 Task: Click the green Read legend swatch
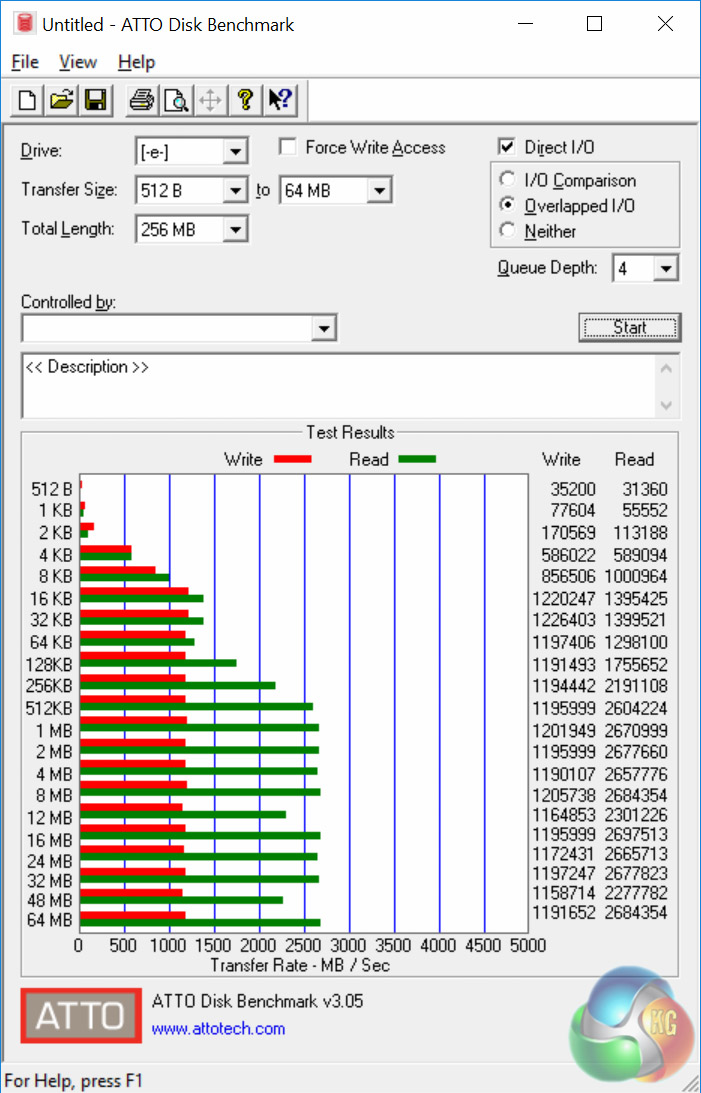tap(417, 459)
